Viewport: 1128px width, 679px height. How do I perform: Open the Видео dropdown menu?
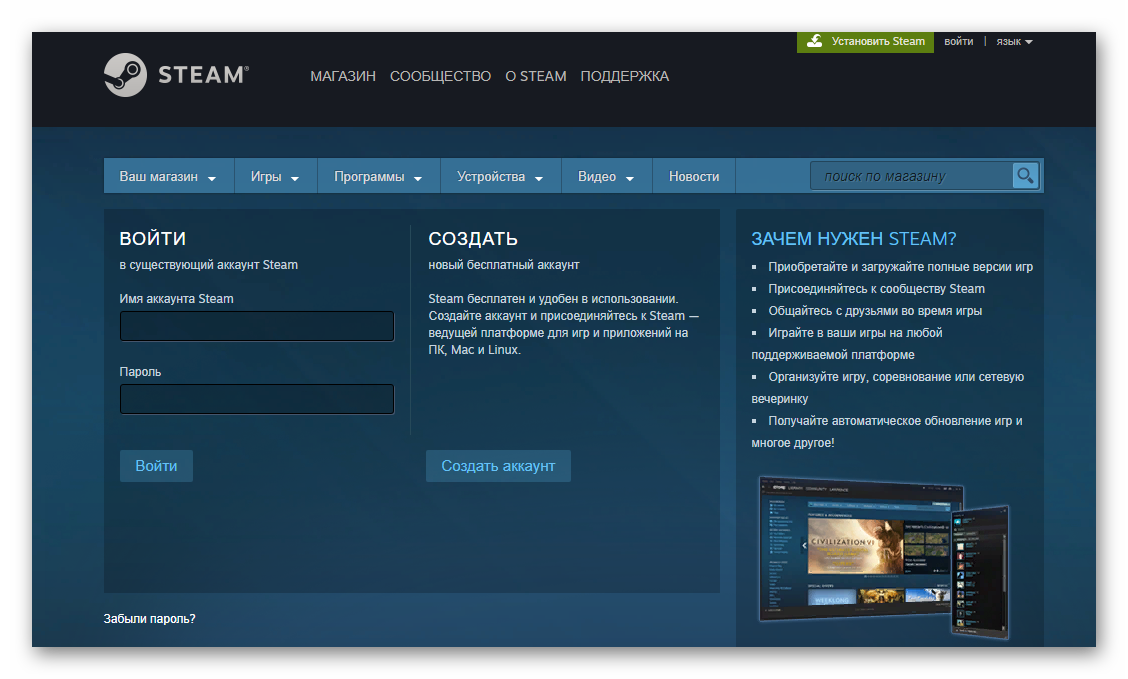[x=606, y=177]
